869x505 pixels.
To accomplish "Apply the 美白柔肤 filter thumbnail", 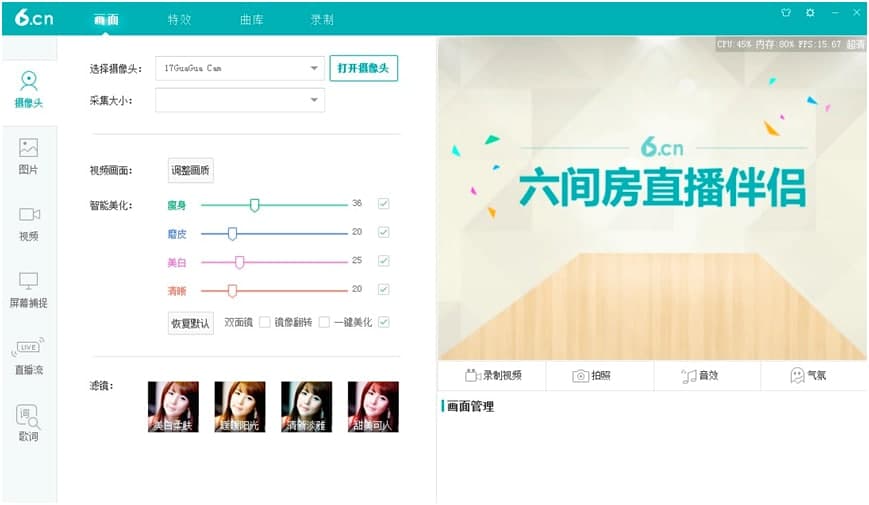I will 173,407.
